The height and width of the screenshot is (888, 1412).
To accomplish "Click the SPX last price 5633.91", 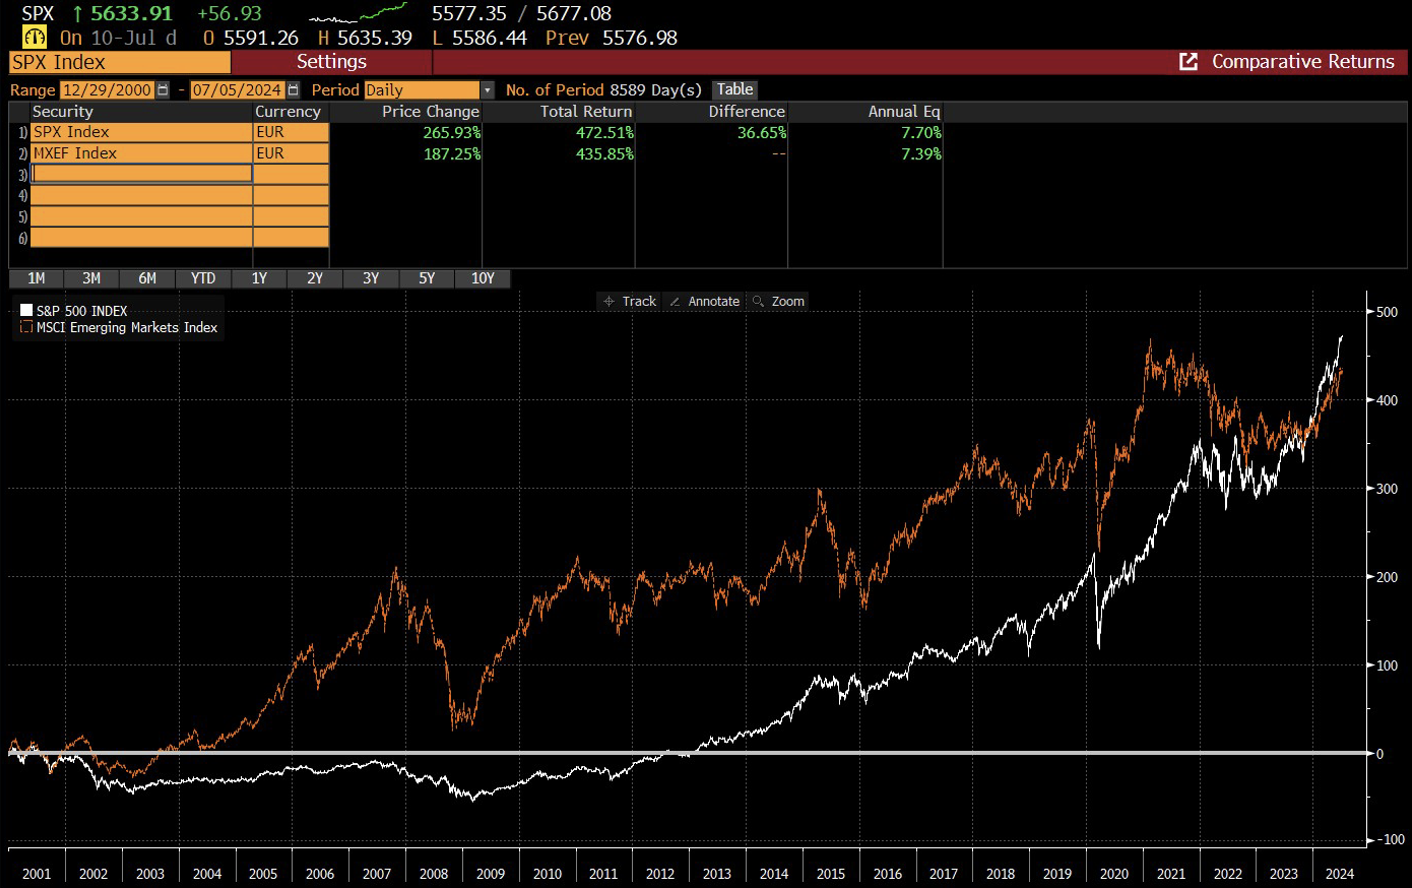I will coord(131,13).
